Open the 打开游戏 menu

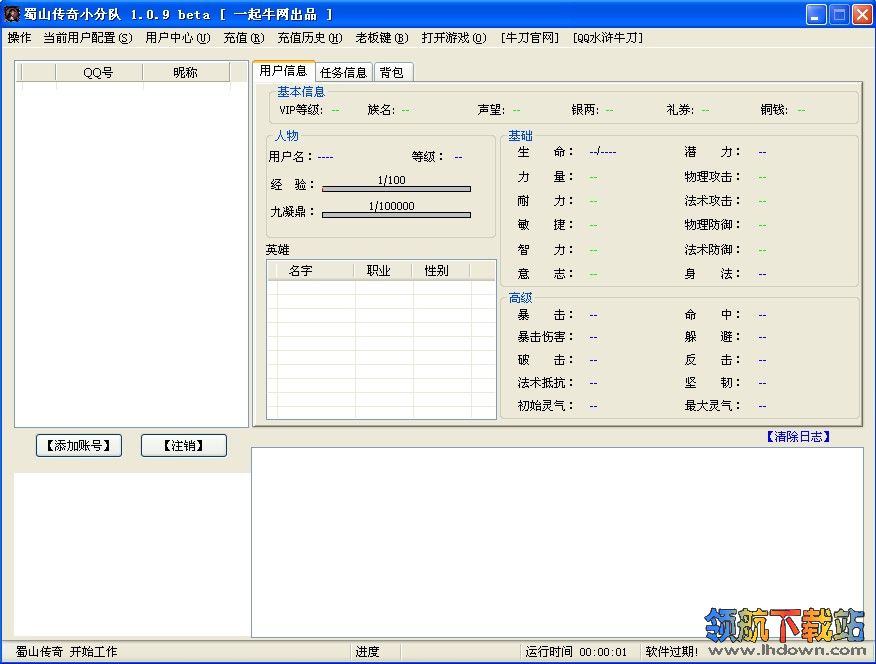(453, 38)
